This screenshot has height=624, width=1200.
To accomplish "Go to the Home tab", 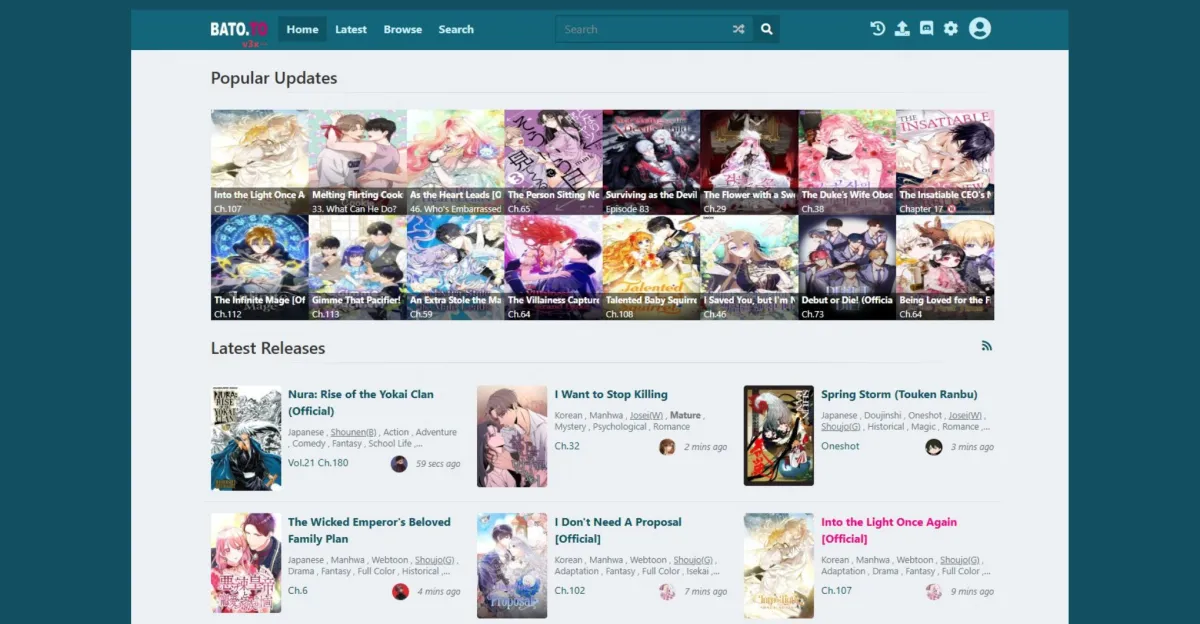I will pos(302,30).
